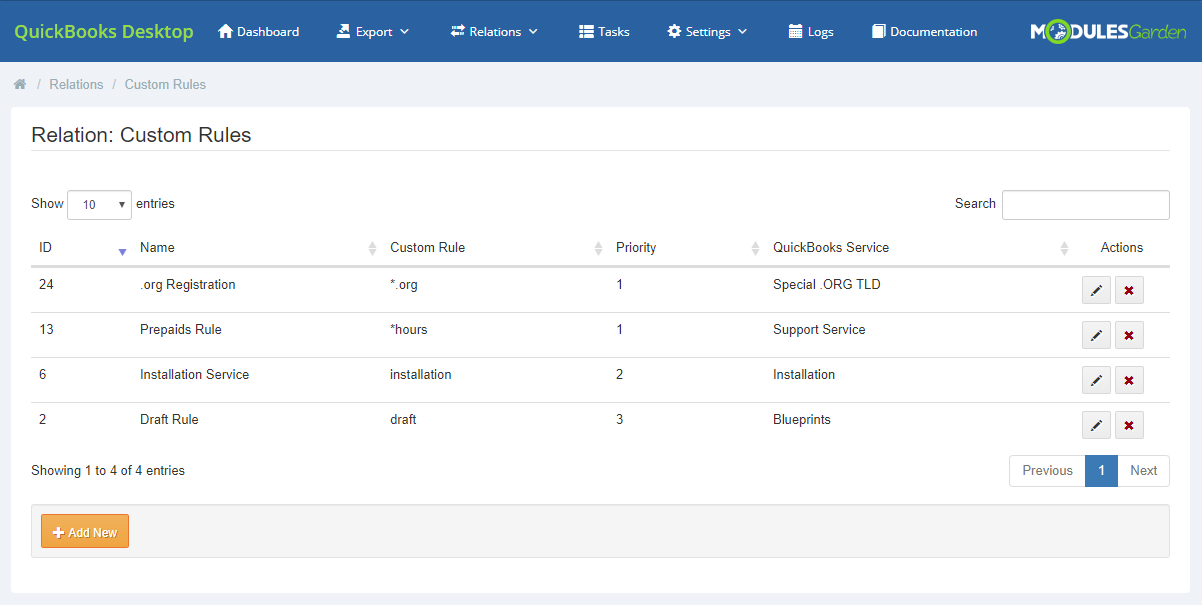
Task: Click the ModulesGarden logo
Action: coord(1110,32)
